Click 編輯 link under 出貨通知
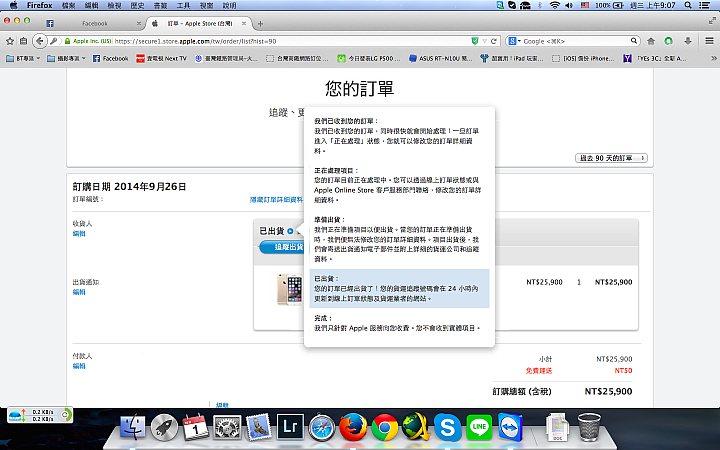 click(x=79, y=292)
